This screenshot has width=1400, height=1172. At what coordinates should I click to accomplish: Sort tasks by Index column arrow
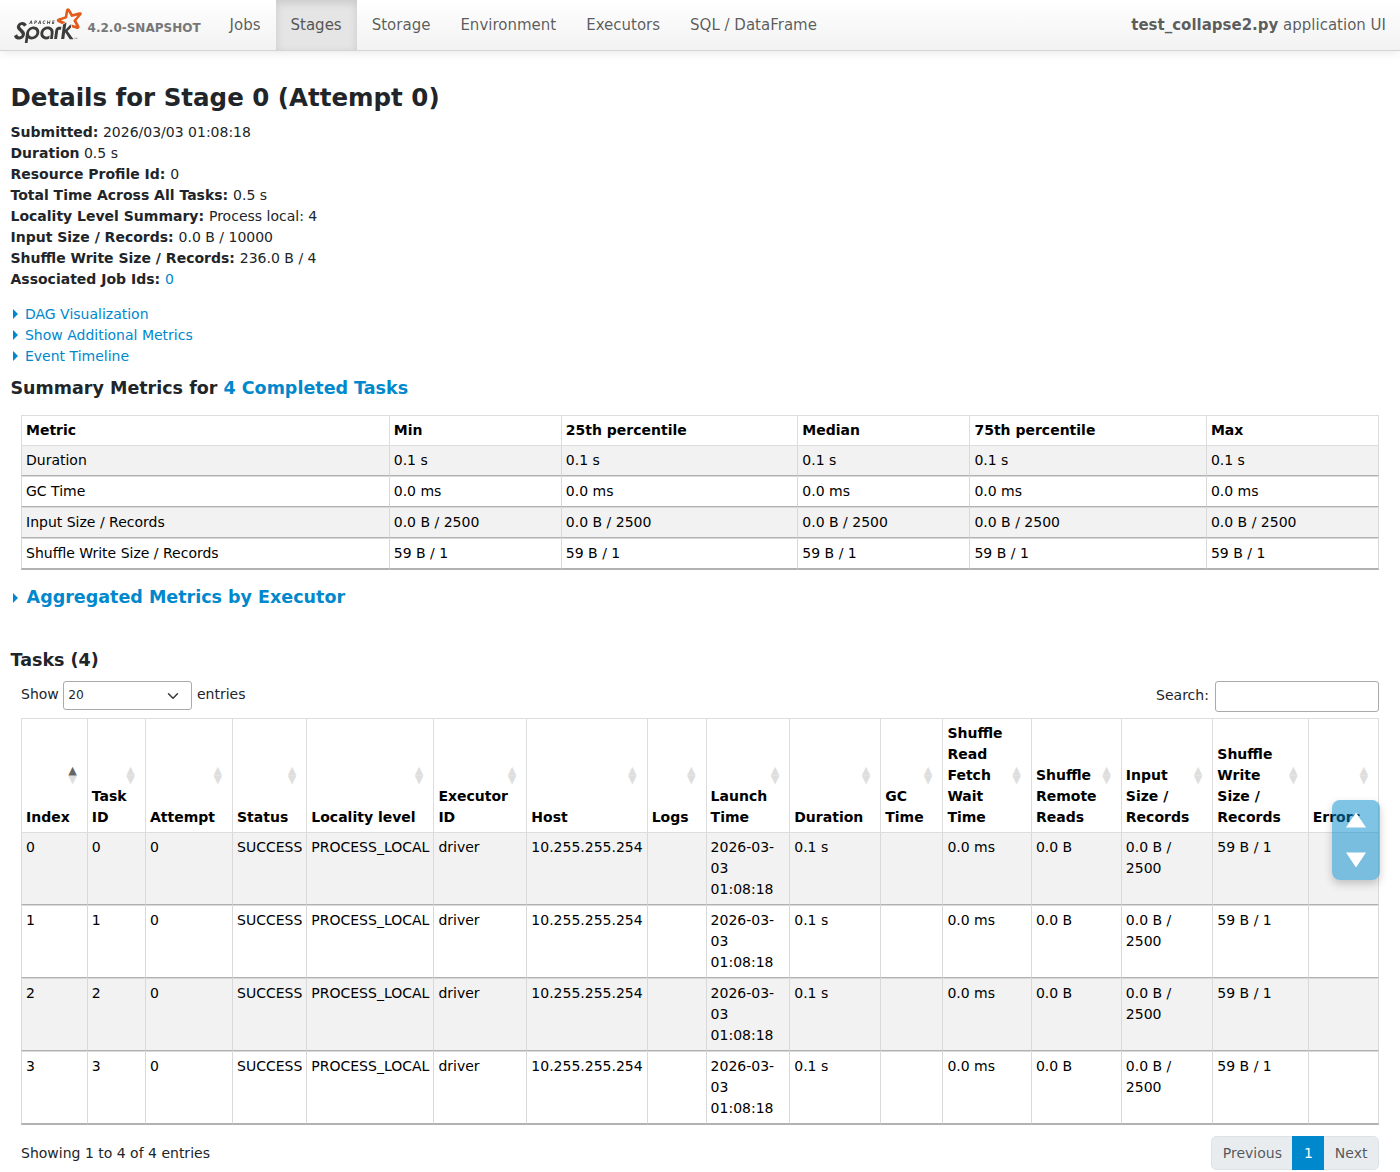(72, 774)
